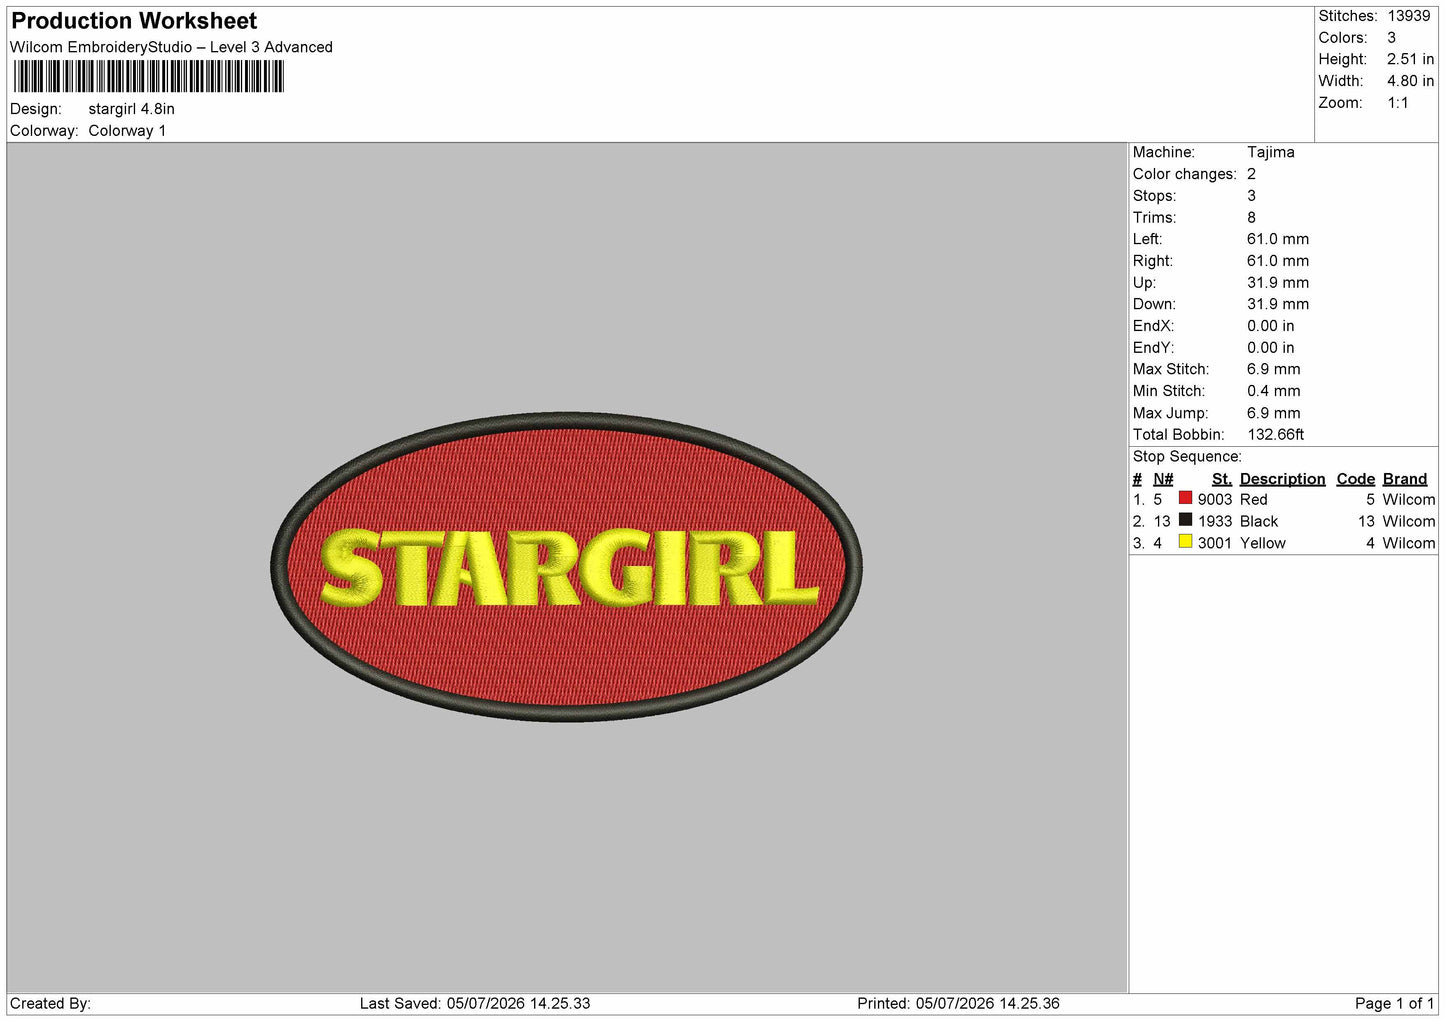Click the EndX value 0.00 in

pyautogui.click(x=1270, y=326)
